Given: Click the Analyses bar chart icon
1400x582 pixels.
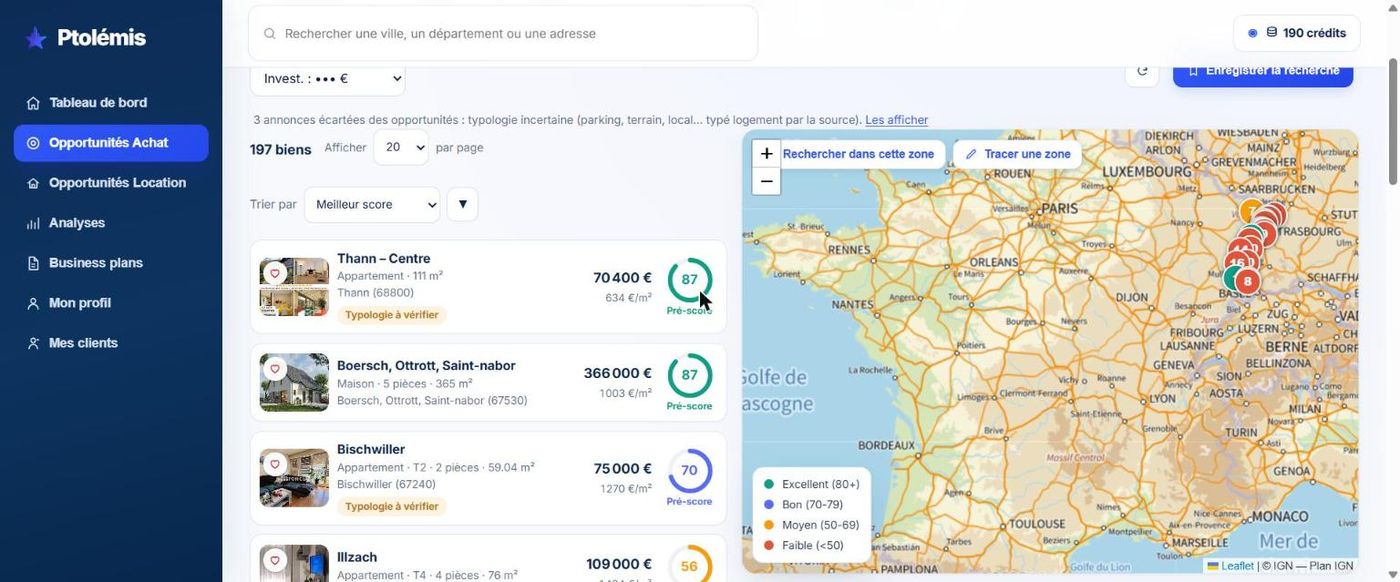Looking at the screenshot, I should click(x=33, y=223).
